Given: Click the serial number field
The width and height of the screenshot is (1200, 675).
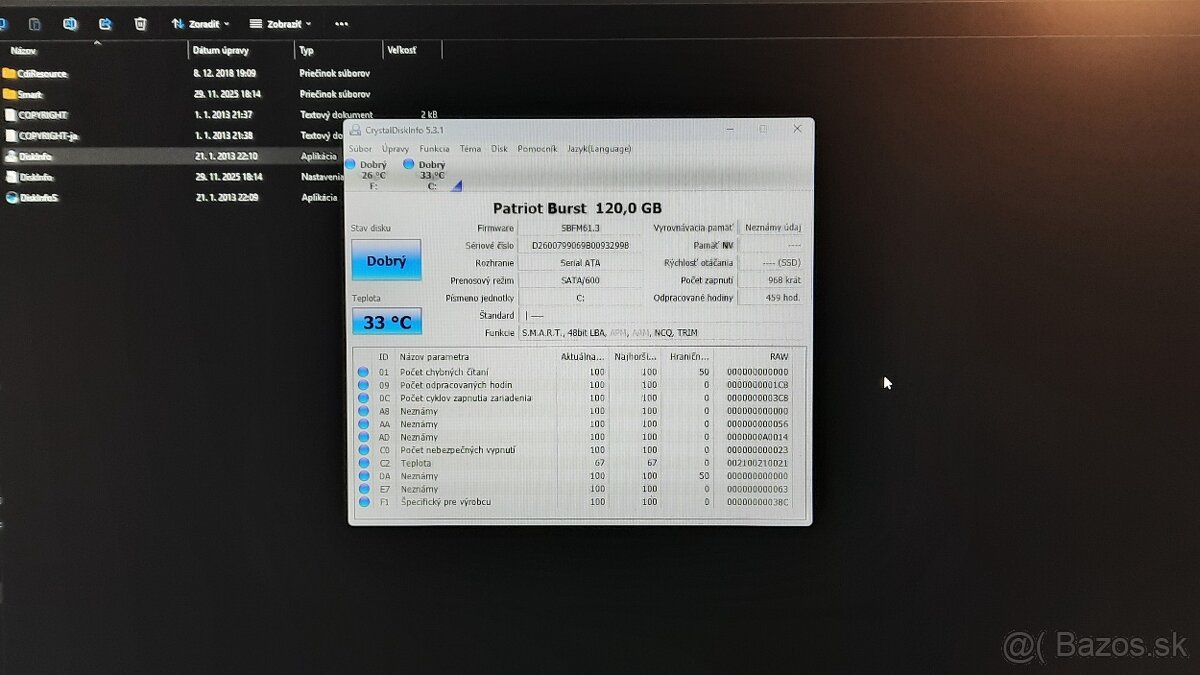Looking at the screenshot, I should click(x=580, y=245).
